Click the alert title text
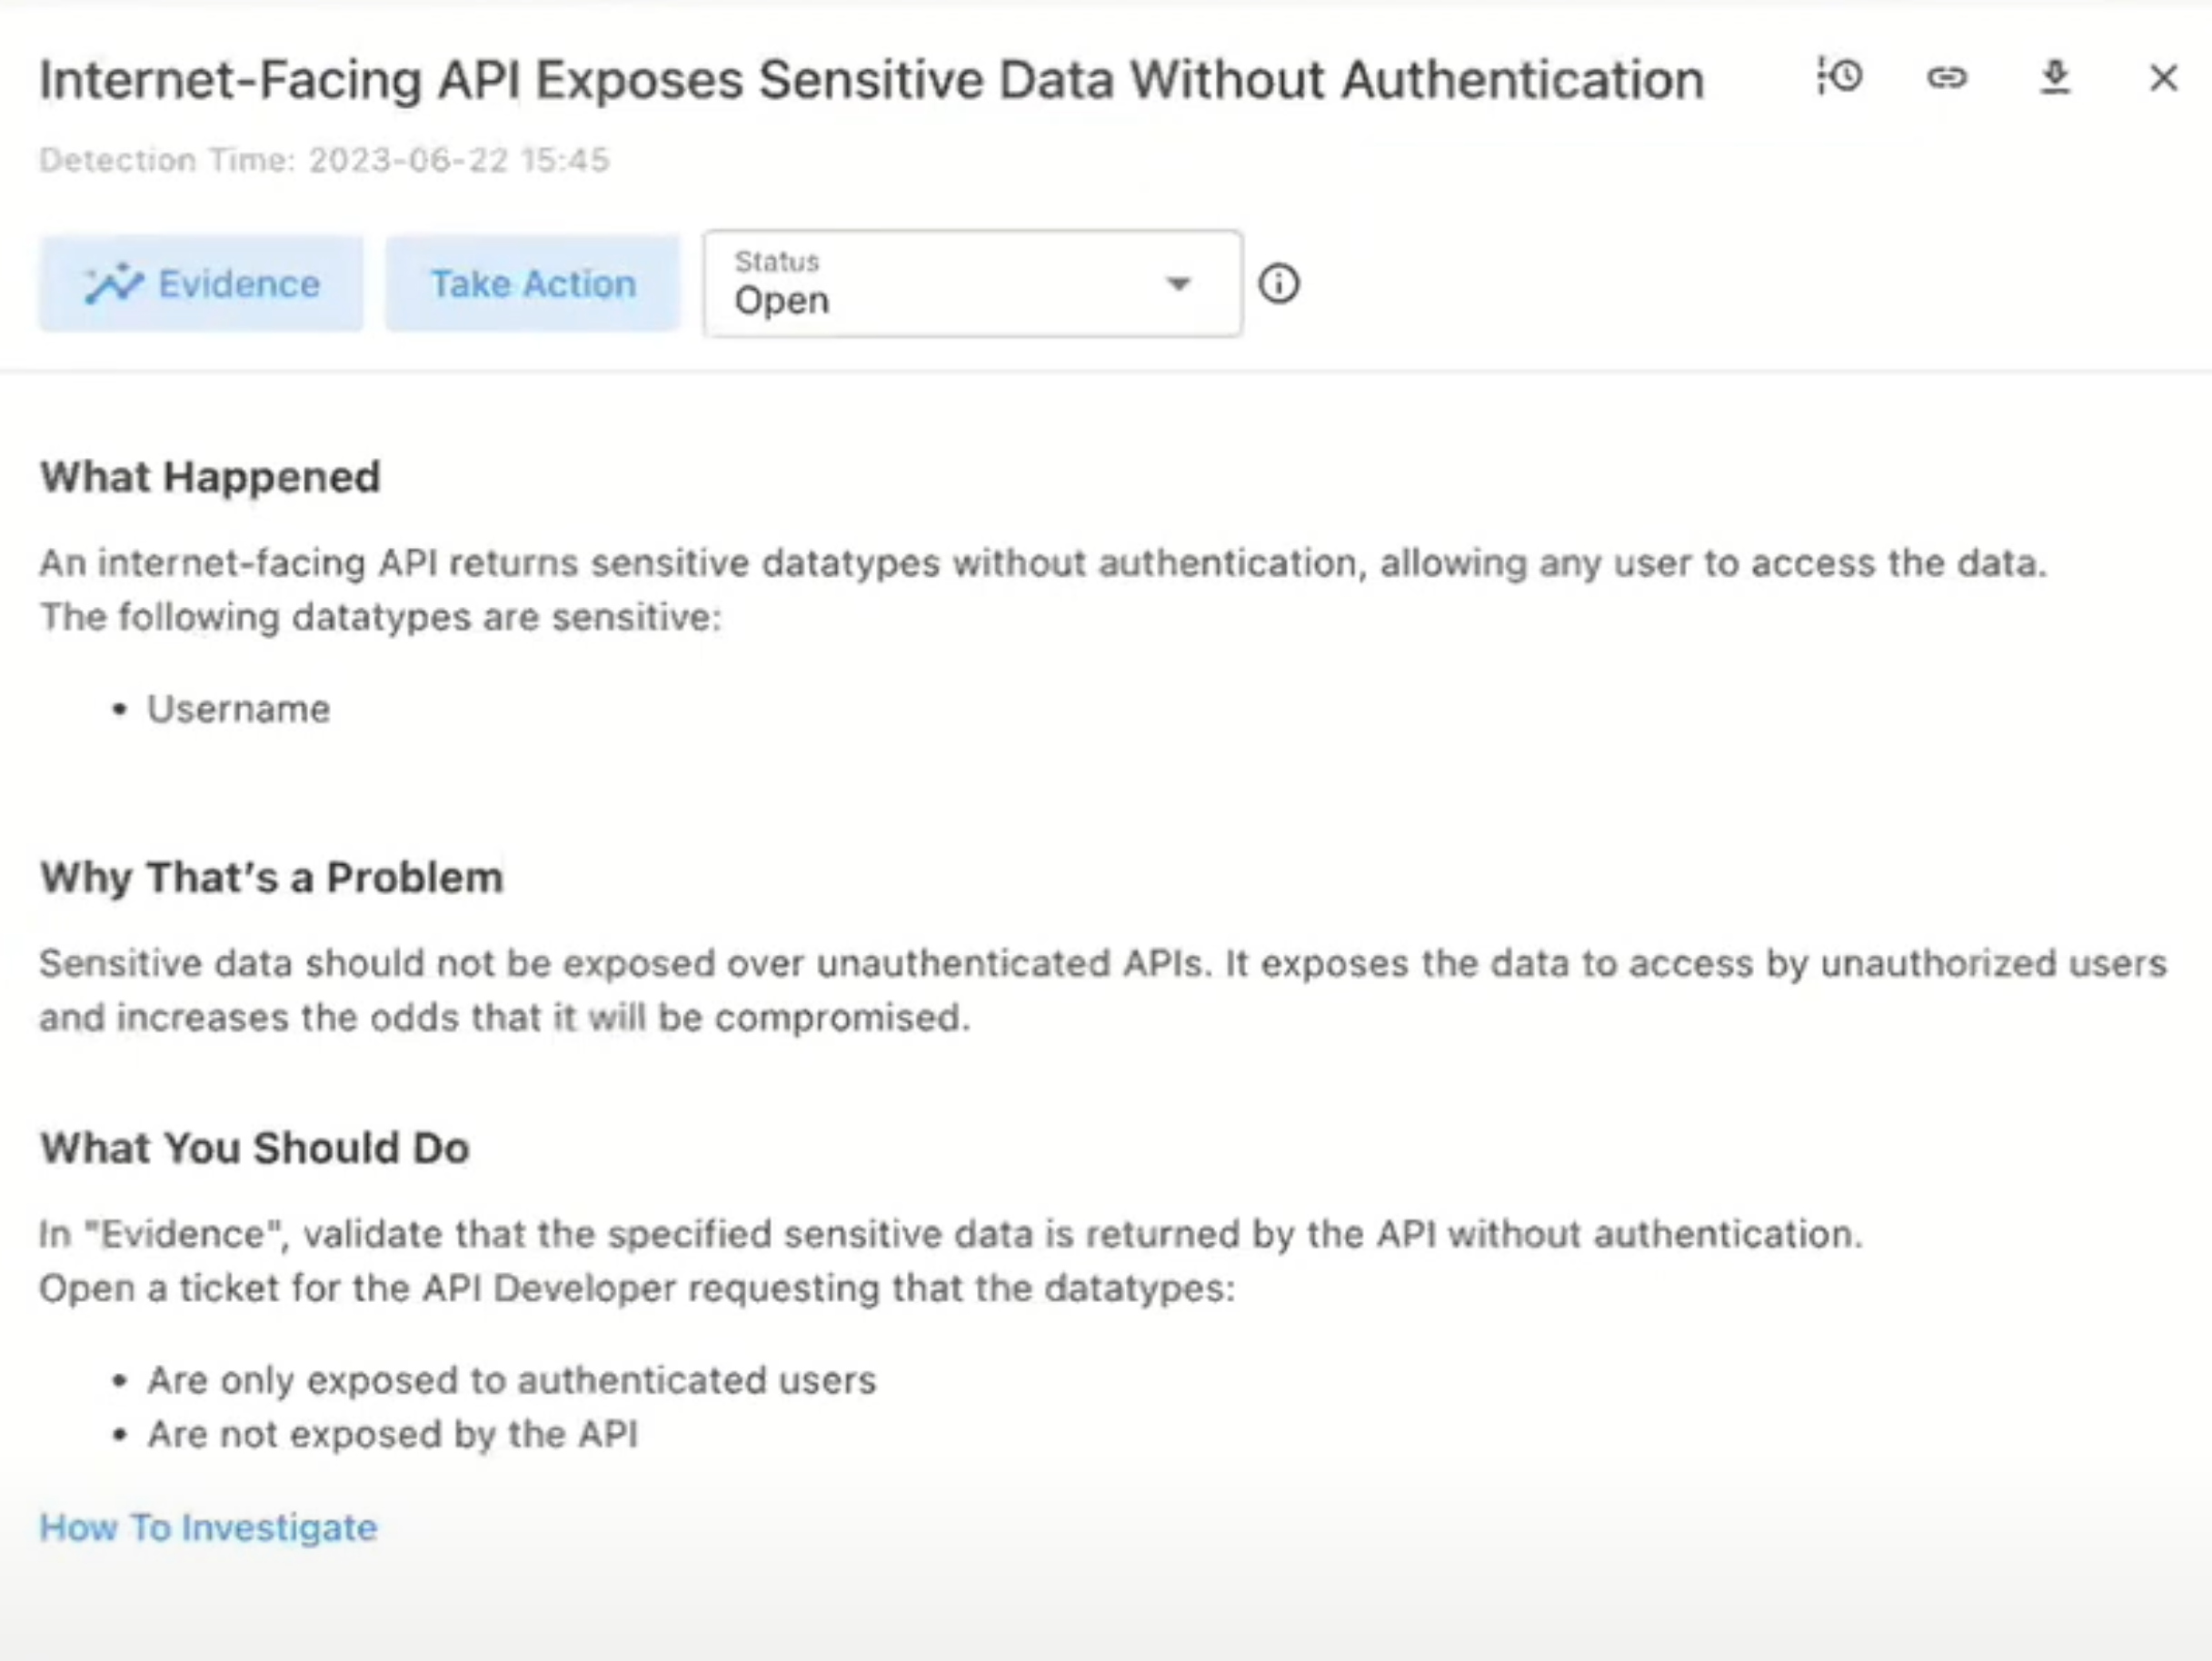 (x=871, y=80)
